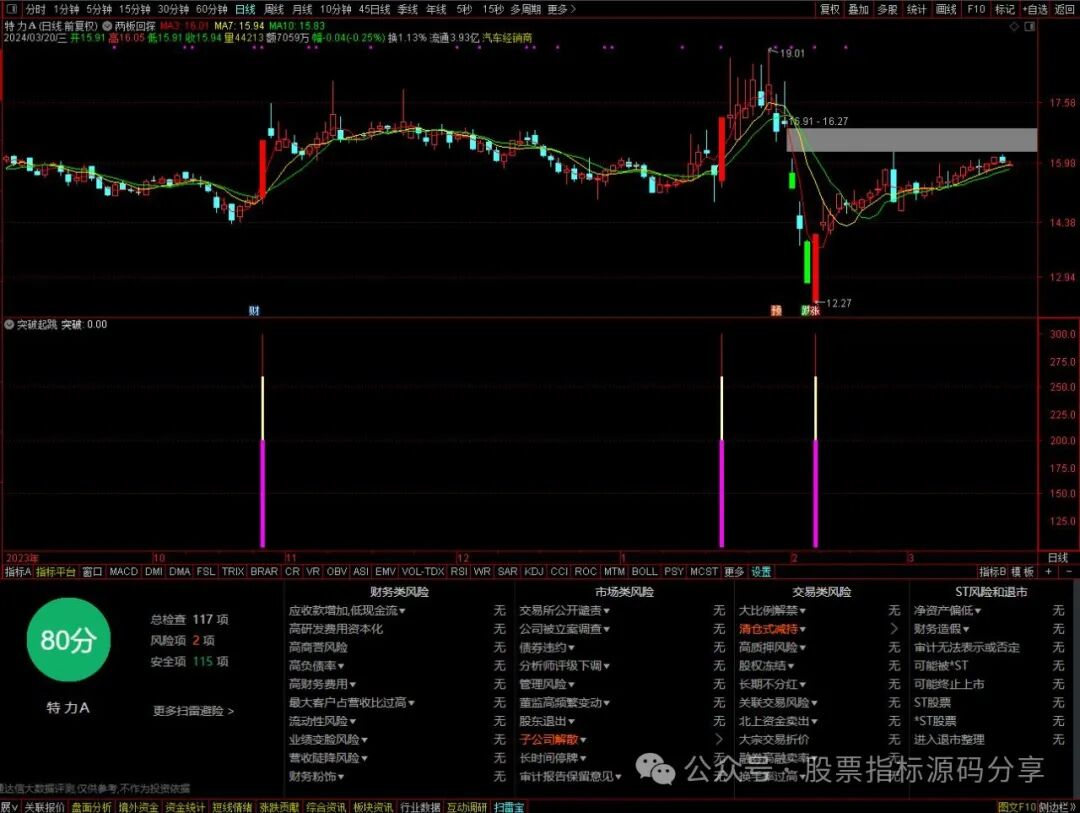
Task: Open the 扫雷宝 bottom tab
Action: click(509, 807)
